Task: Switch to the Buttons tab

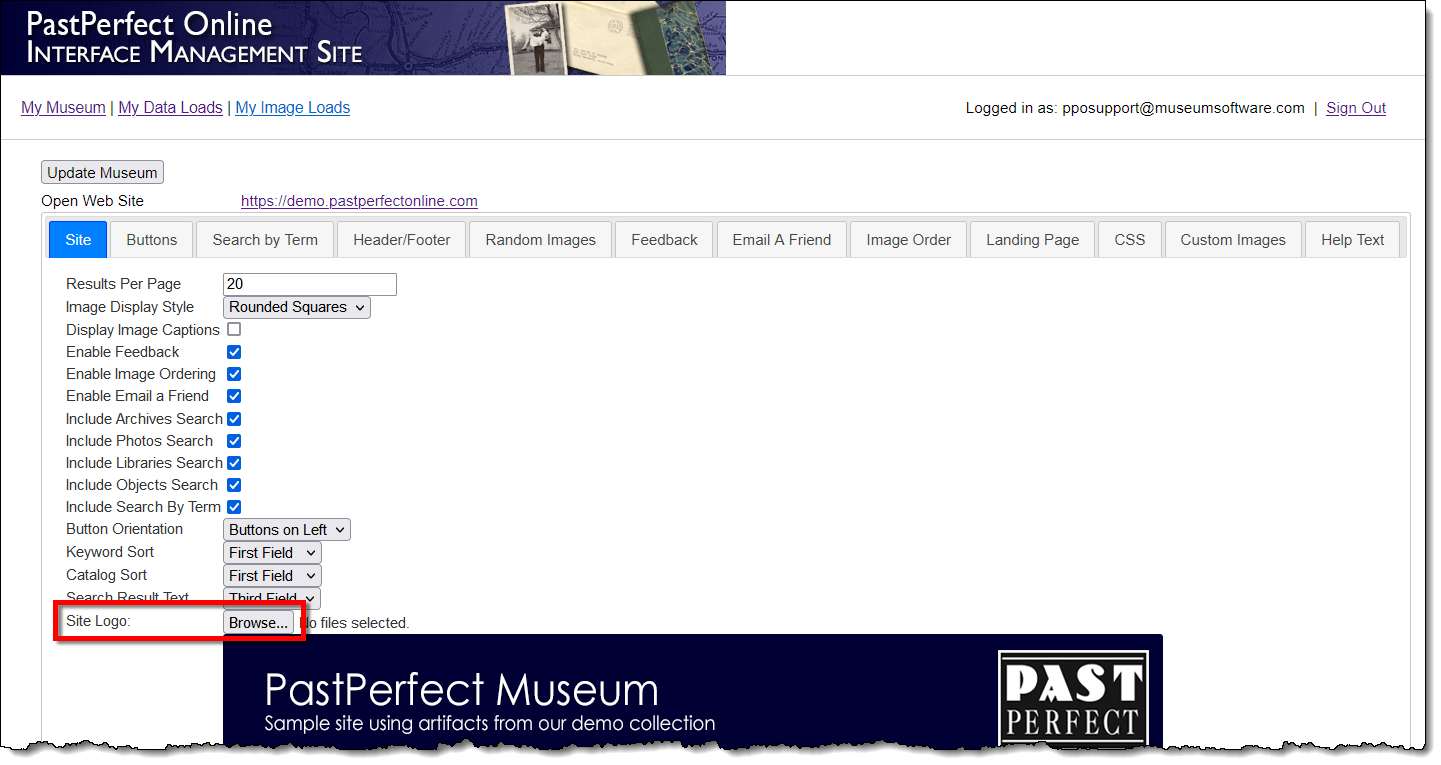Action: pyautogui.click(x=152, y=240)
